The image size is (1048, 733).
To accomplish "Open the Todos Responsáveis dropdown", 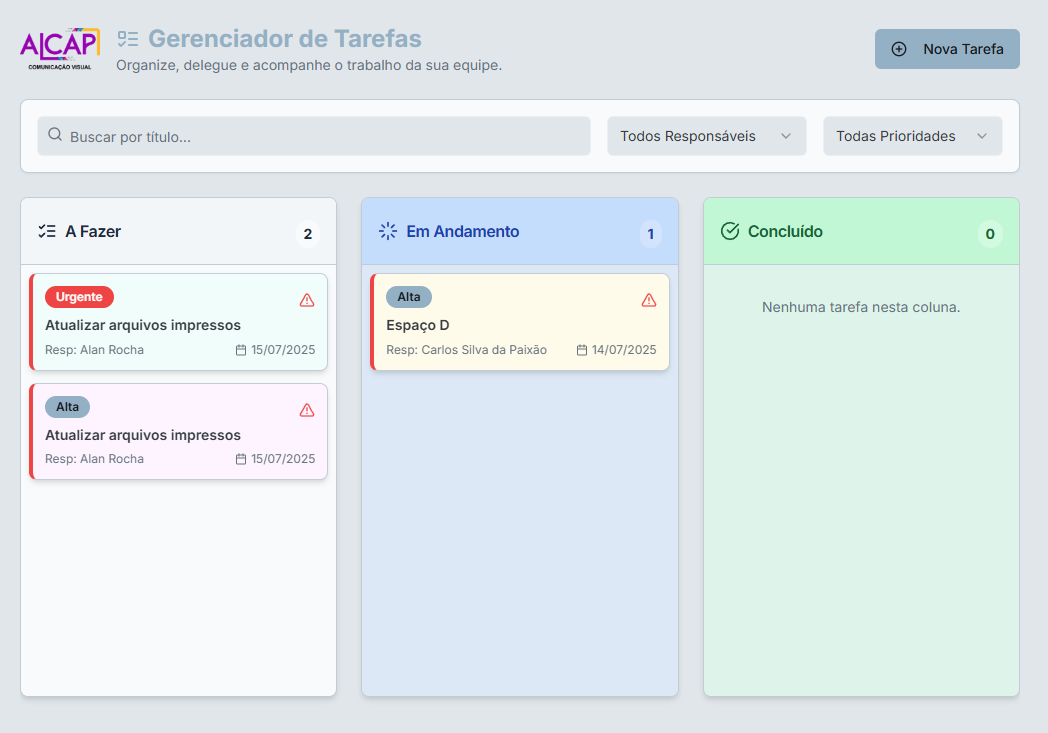I will point(706,135).
